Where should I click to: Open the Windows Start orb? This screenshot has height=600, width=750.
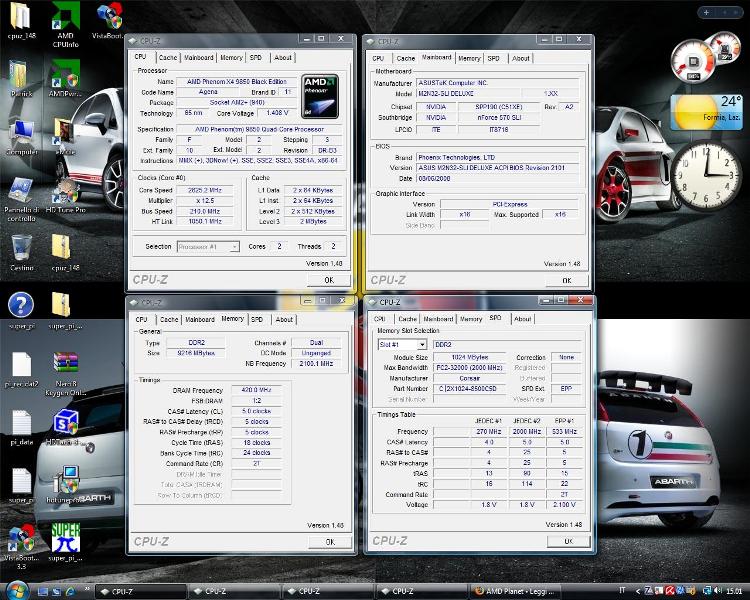[16, 590]
